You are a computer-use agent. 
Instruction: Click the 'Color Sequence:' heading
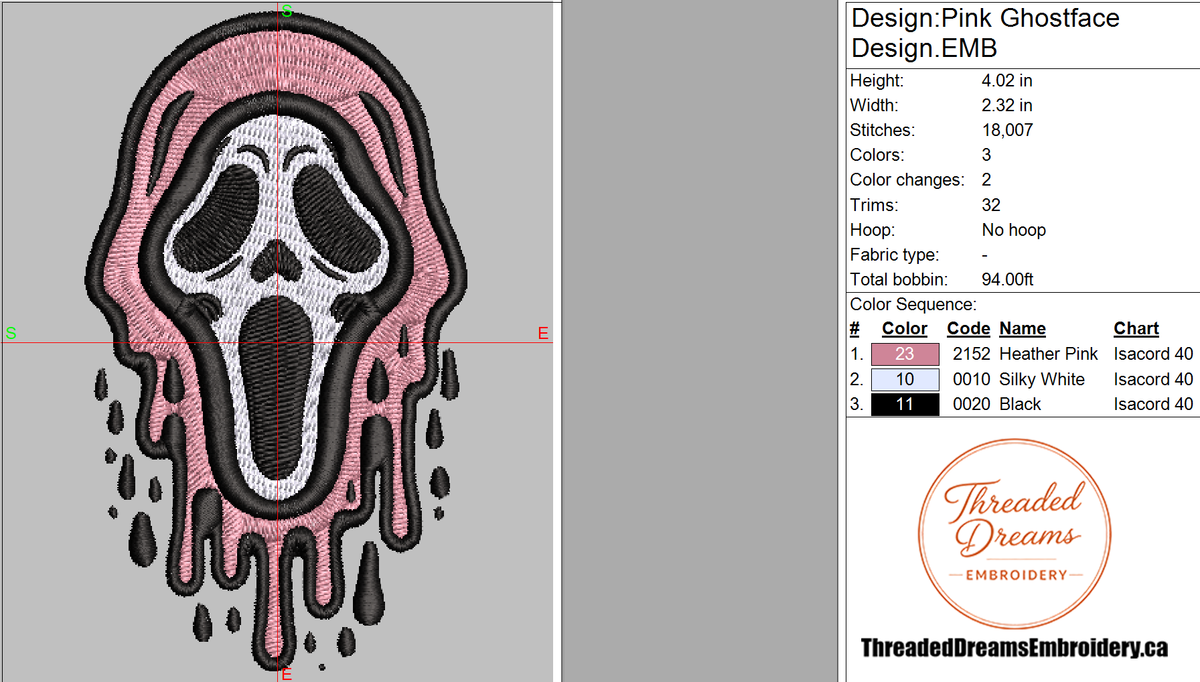[913, 305]
